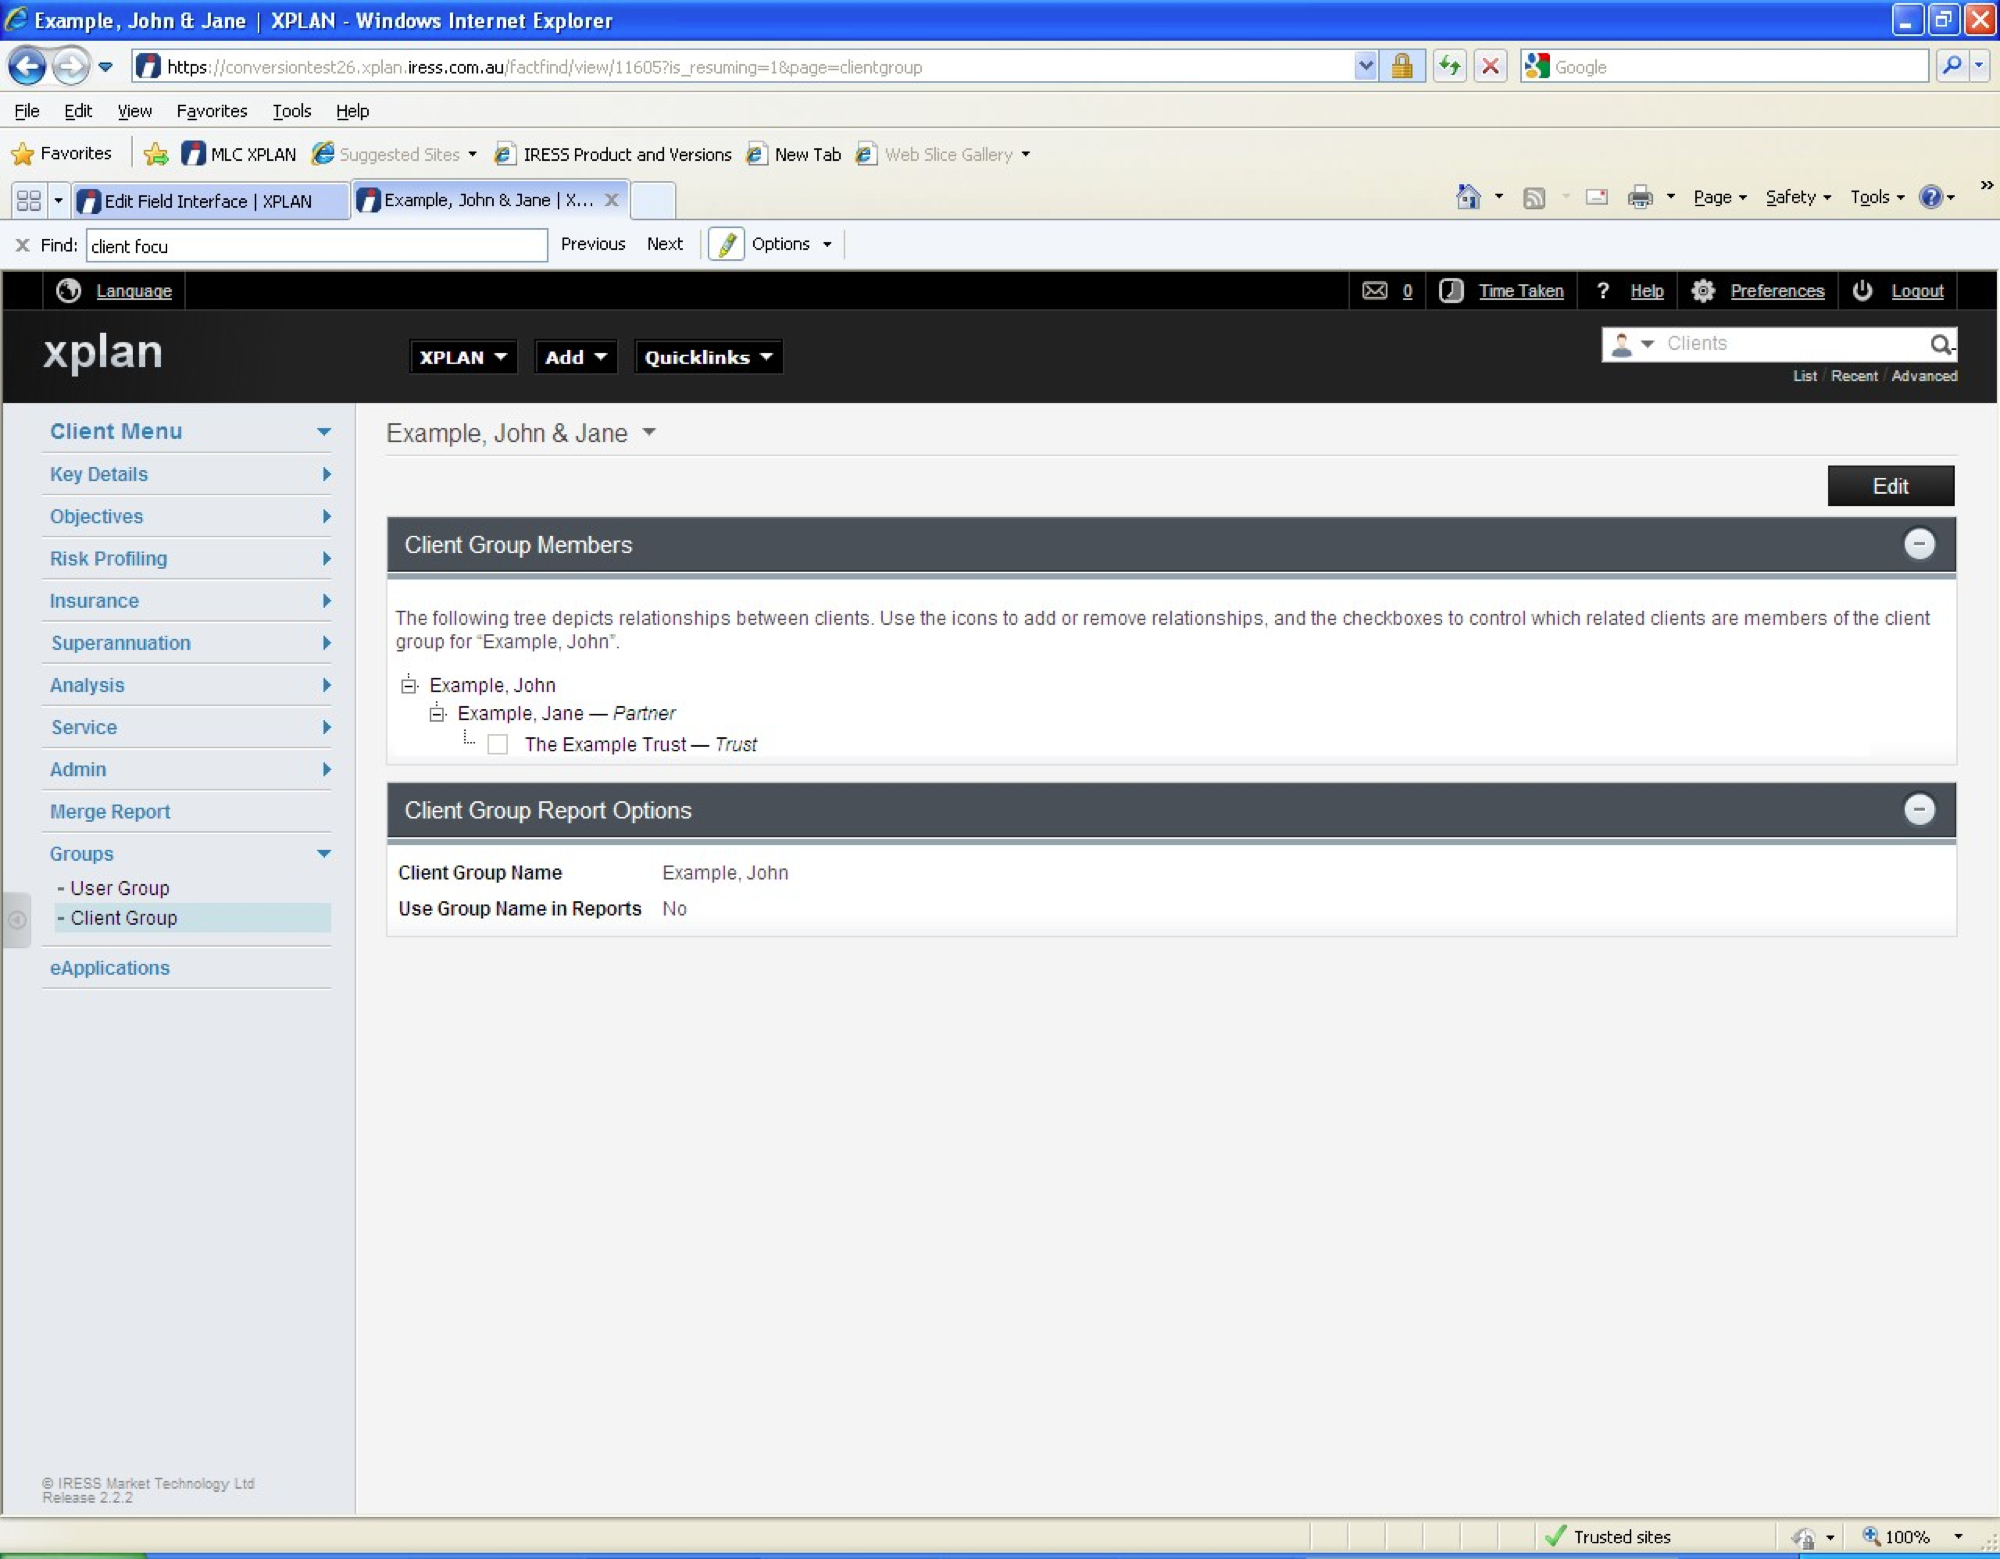Click the Find text input field
The height and width of the screenshot is (1559, 2000).
pyautogui.click(x=316, y=246)
